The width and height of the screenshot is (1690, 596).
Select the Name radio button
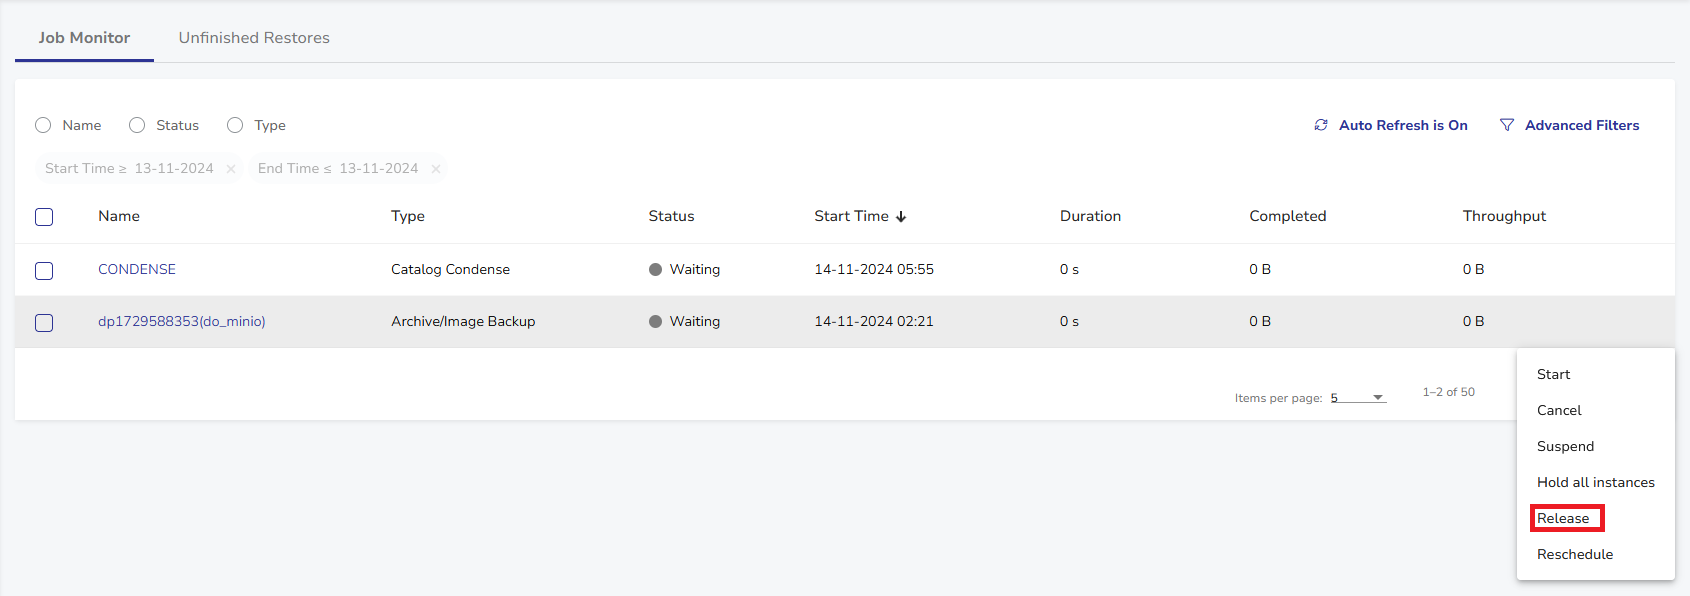coord(43,125)
